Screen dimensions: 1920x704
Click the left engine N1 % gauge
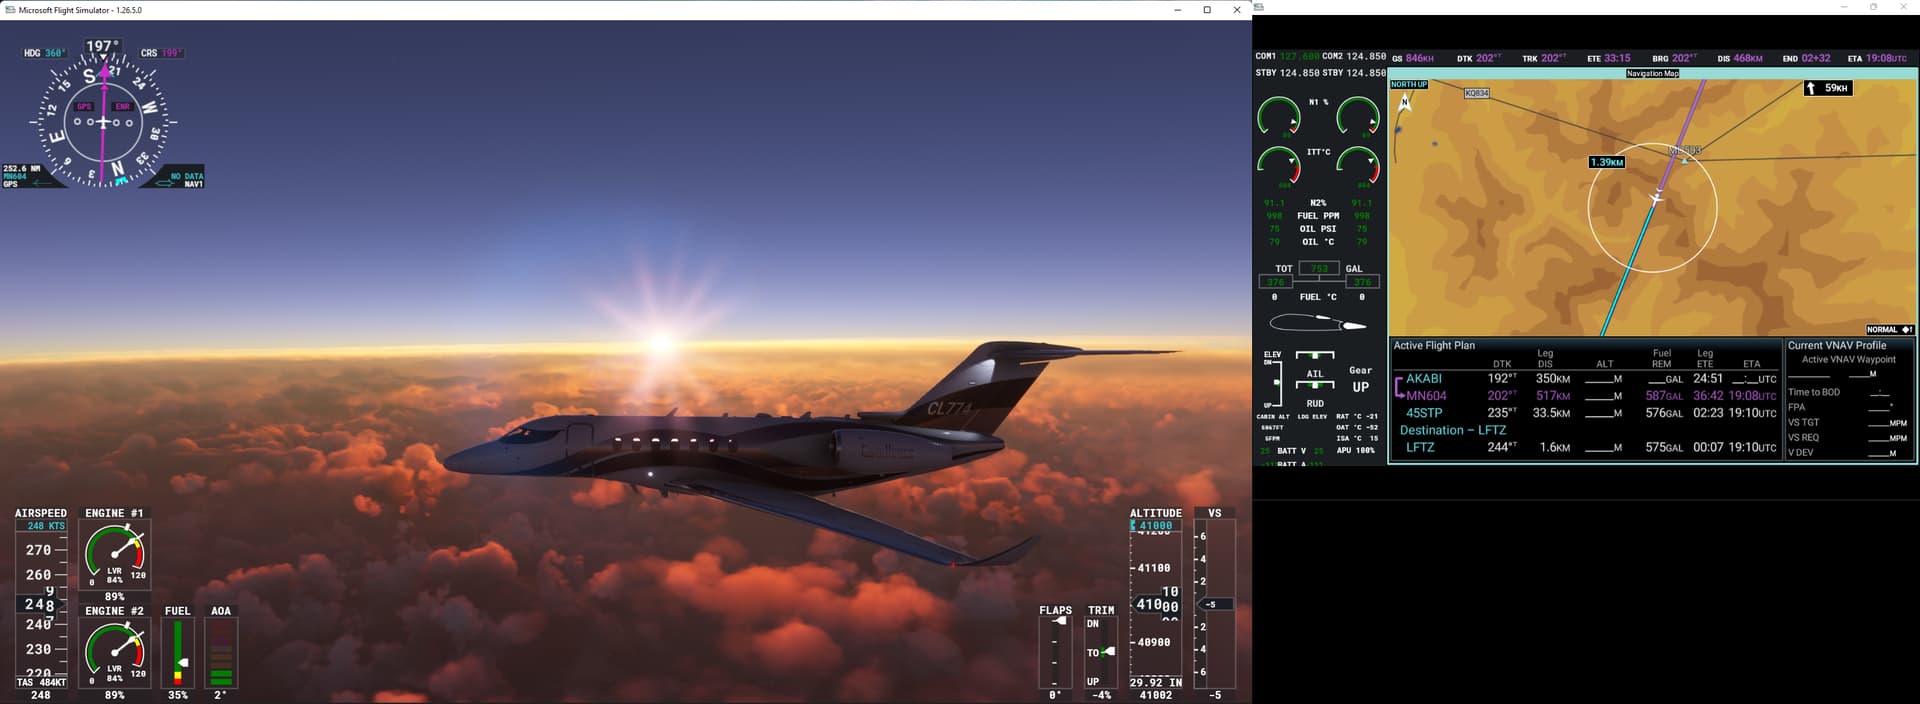pos(1279,116)
